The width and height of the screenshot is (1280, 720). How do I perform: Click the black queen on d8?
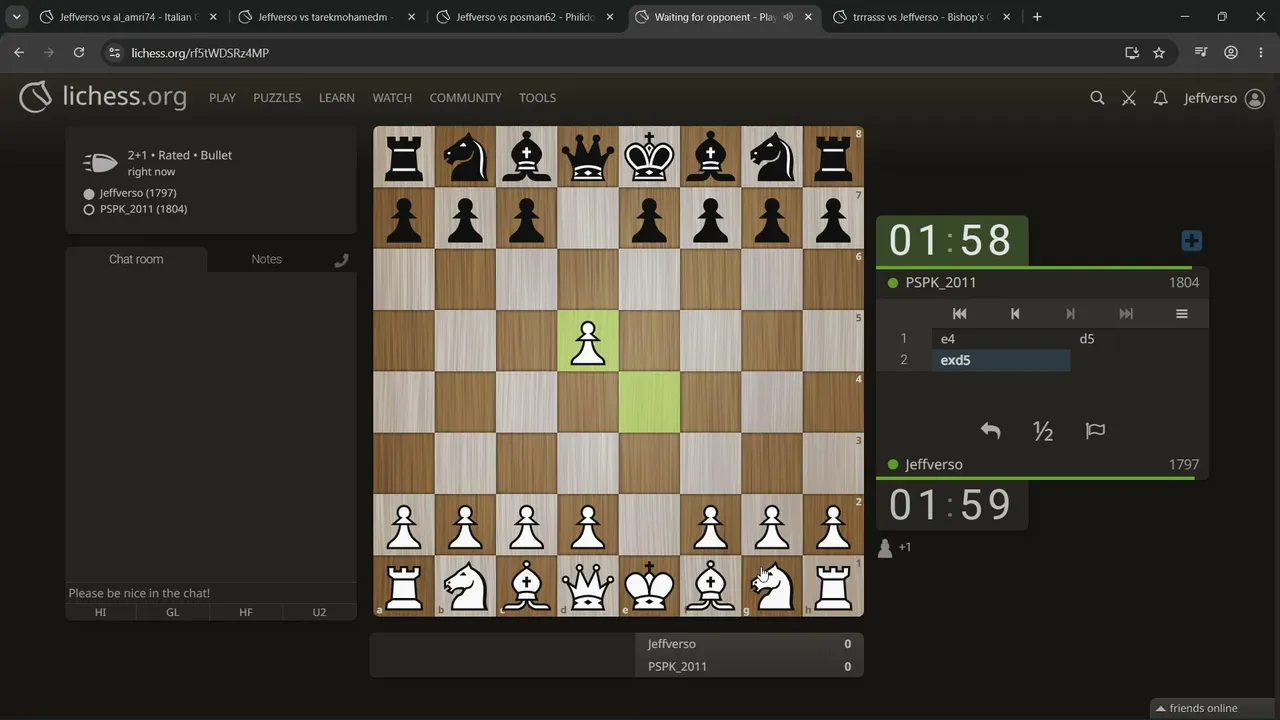pos(588,157)
